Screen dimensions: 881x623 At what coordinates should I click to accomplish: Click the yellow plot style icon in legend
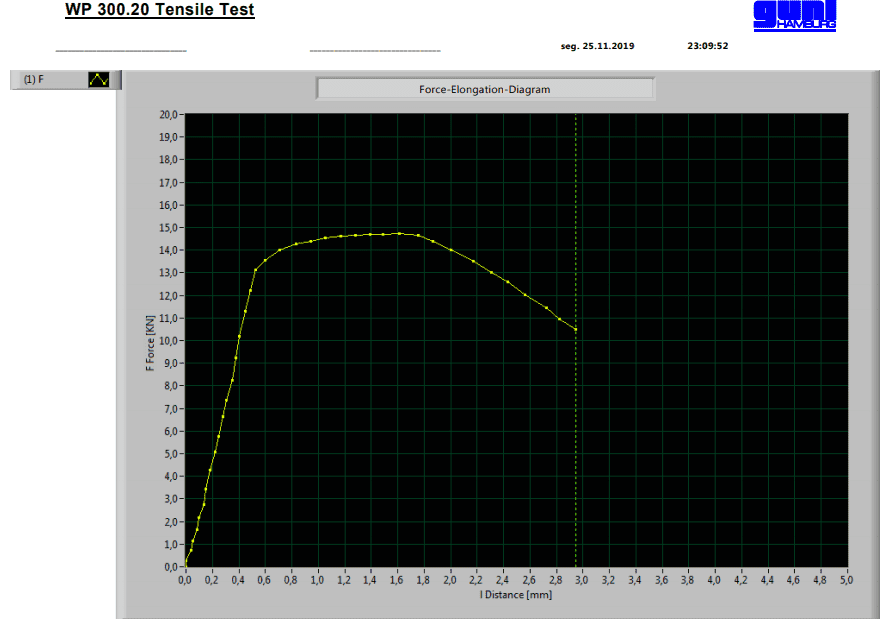98,79
